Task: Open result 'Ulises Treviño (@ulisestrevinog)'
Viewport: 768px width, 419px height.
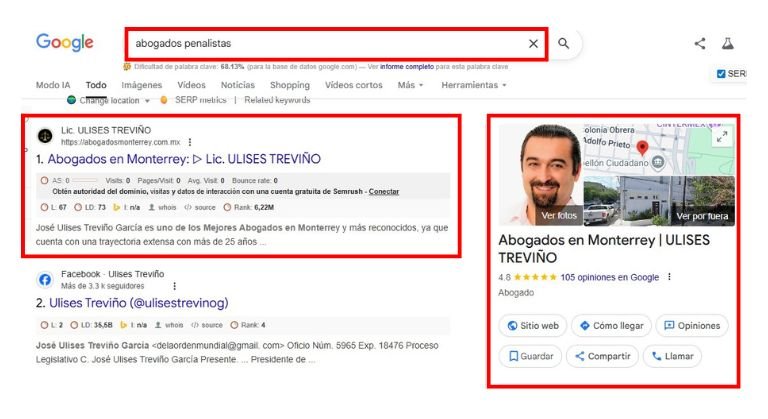Action: click(x=139, y=303)
